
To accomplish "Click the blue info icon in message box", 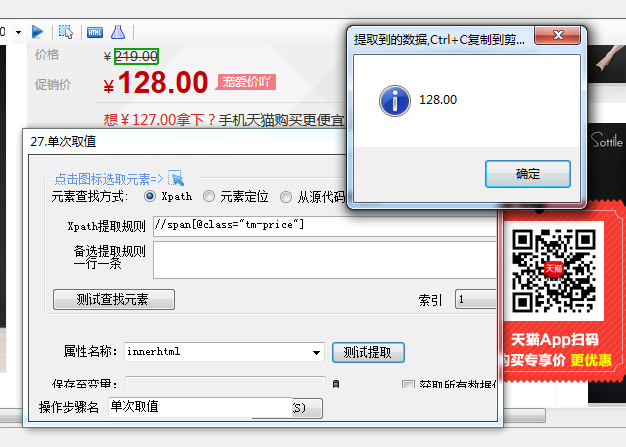I will pyautogui.click(x=394, y=101).
